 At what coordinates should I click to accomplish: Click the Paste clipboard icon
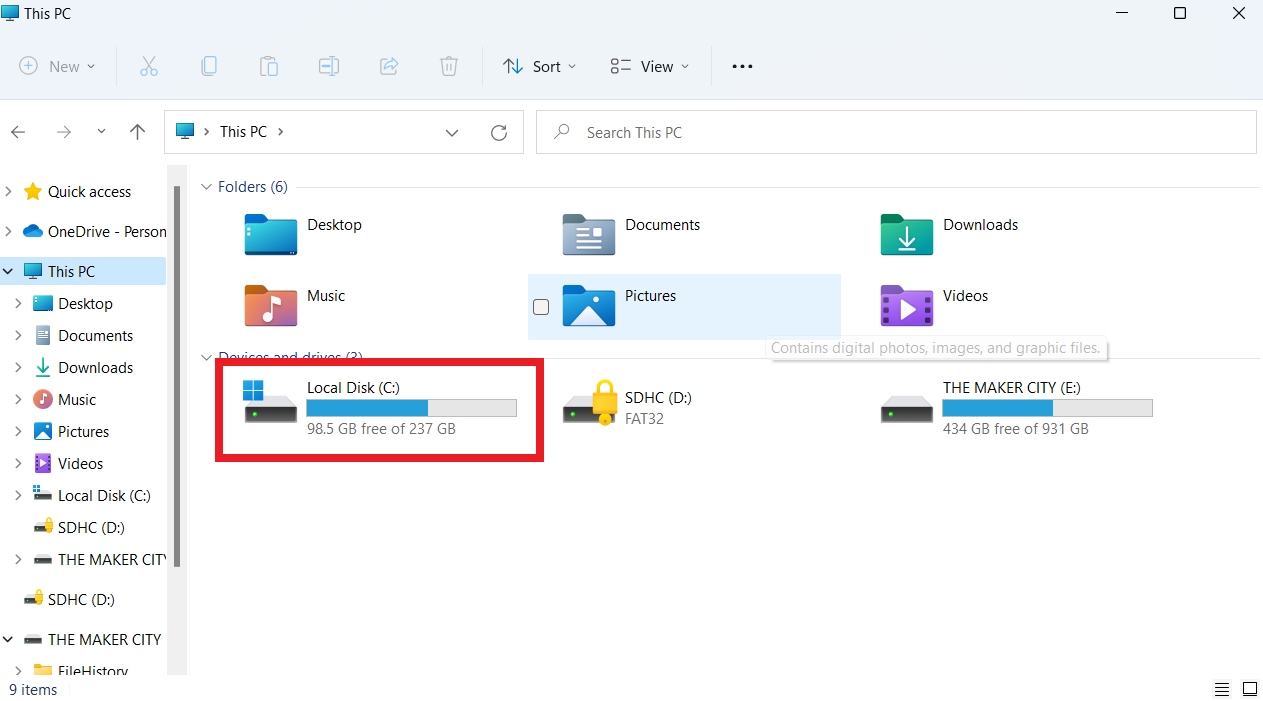point(269,66)
